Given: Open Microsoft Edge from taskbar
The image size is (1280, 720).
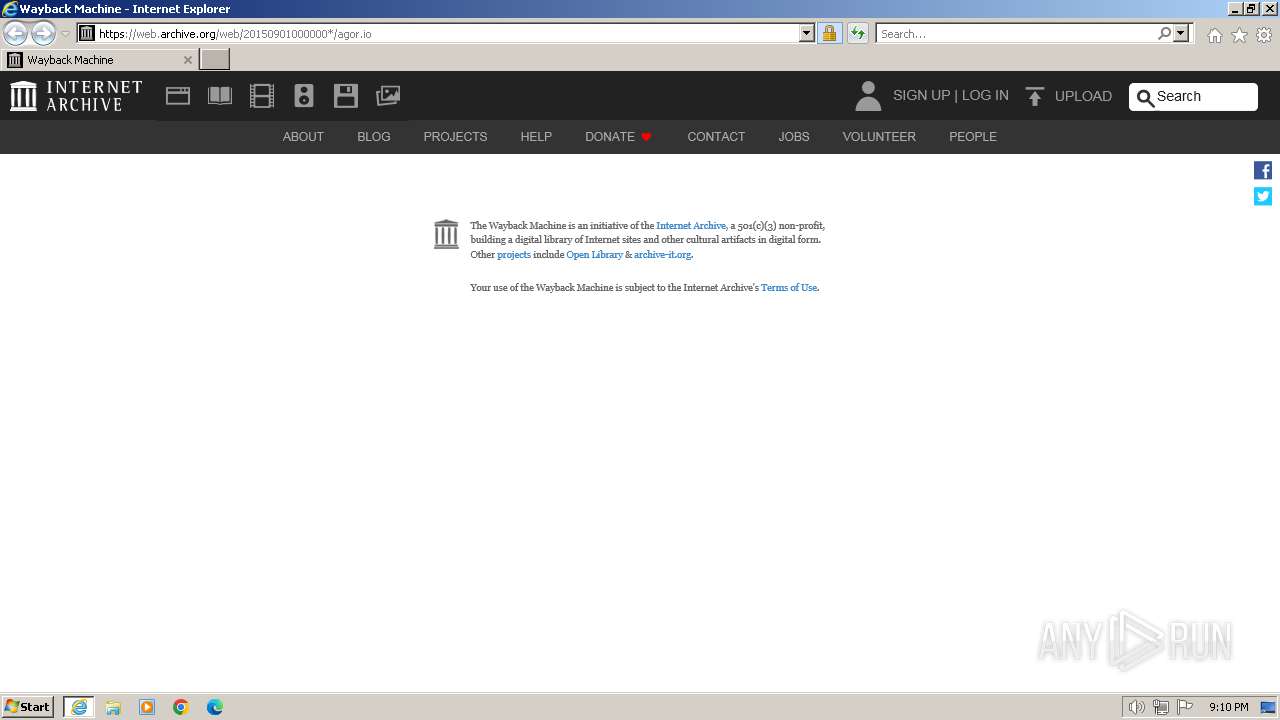Looking at the screenshot, I should click(215, 707).
